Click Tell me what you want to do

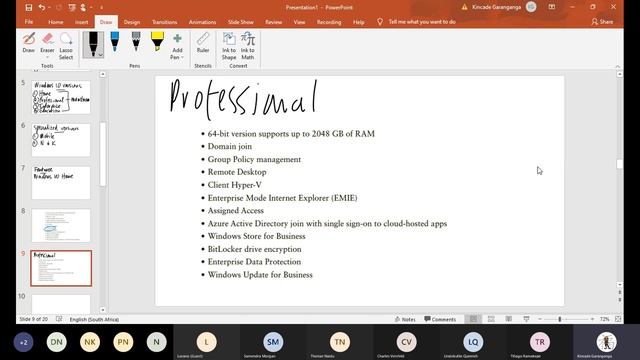(x=422, y=22)
